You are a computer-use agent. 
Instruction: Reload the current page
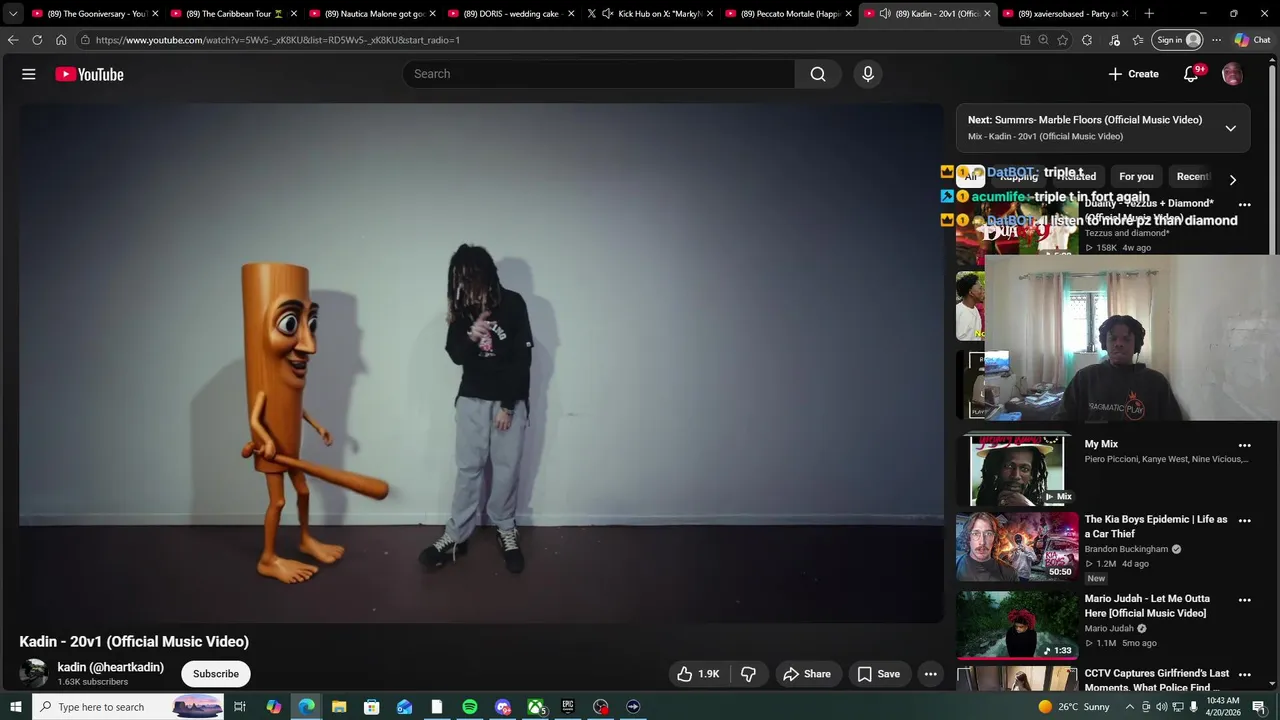pyautogui.click(x=37, y=40)
